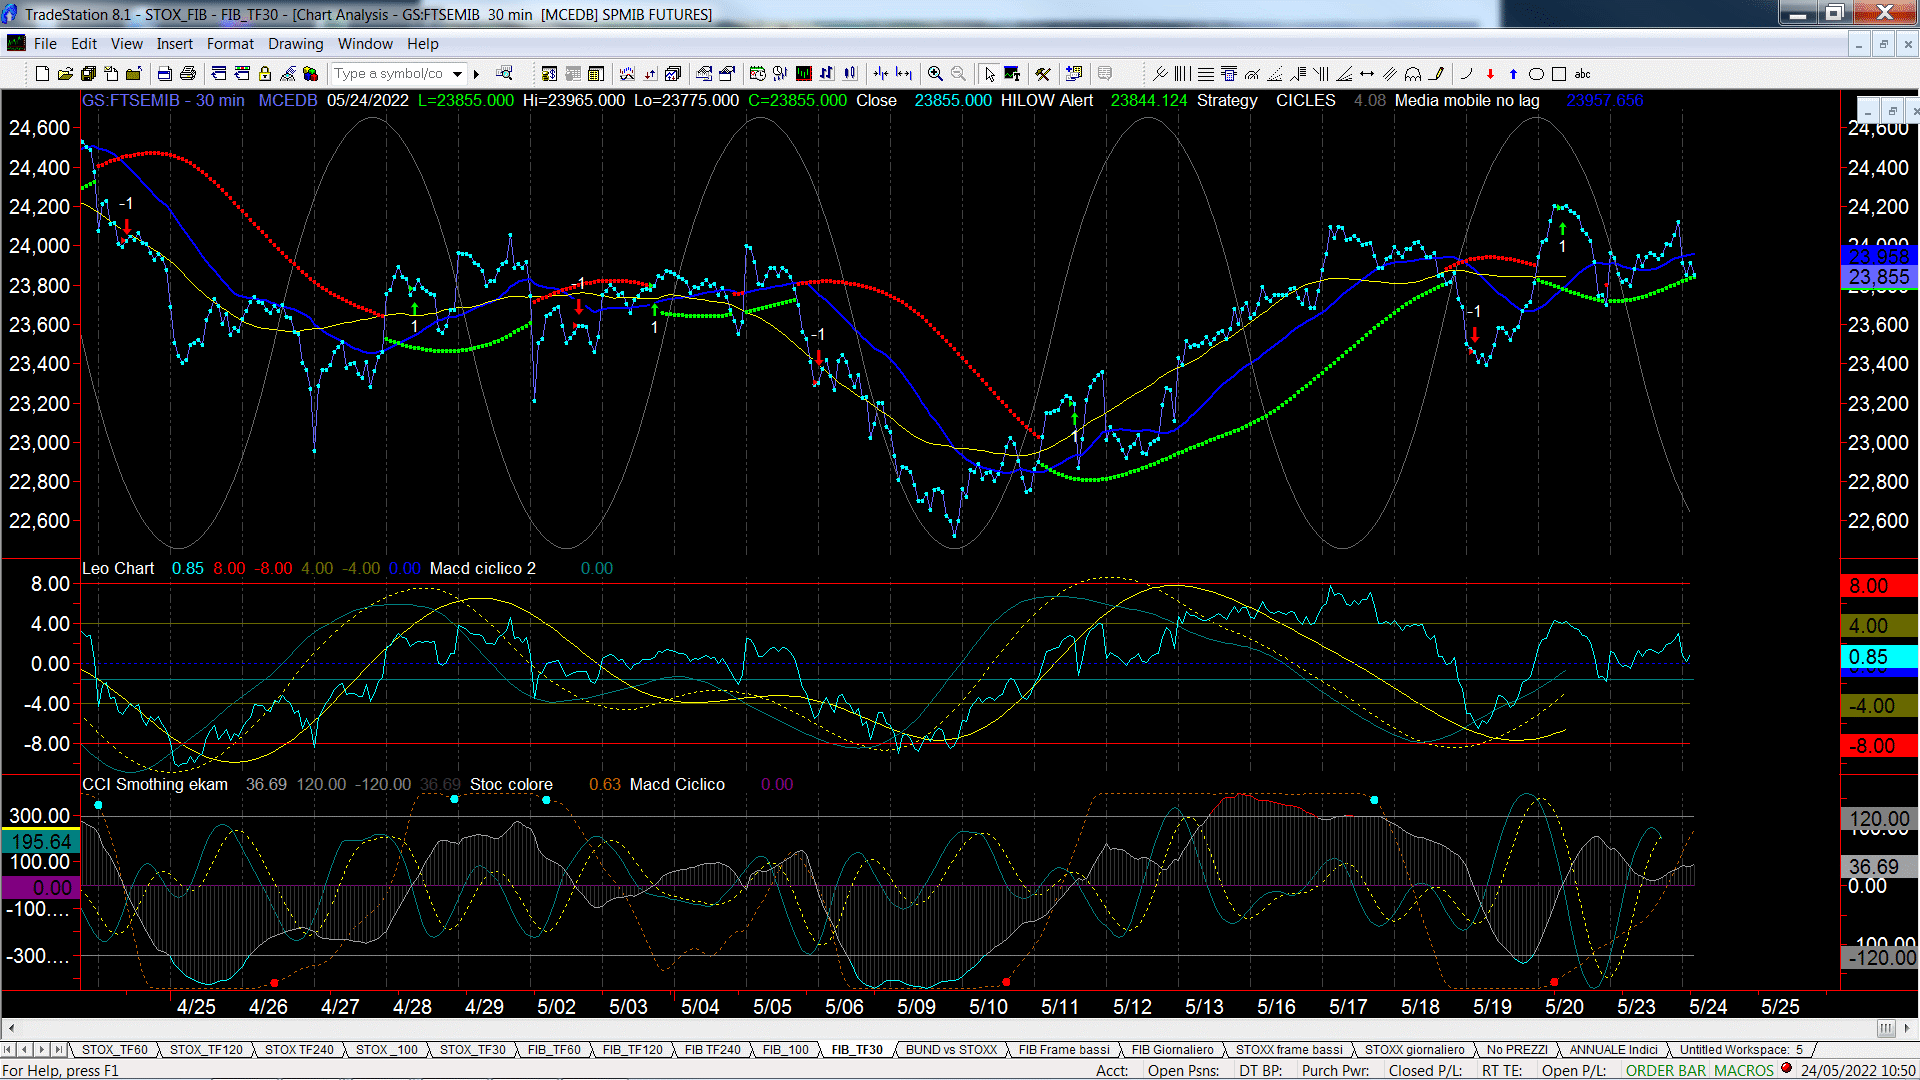Select the pencil trendline drawing tool
Image resolution: width=1920 pixels, height=1080 pixels.
[1436, 74]
